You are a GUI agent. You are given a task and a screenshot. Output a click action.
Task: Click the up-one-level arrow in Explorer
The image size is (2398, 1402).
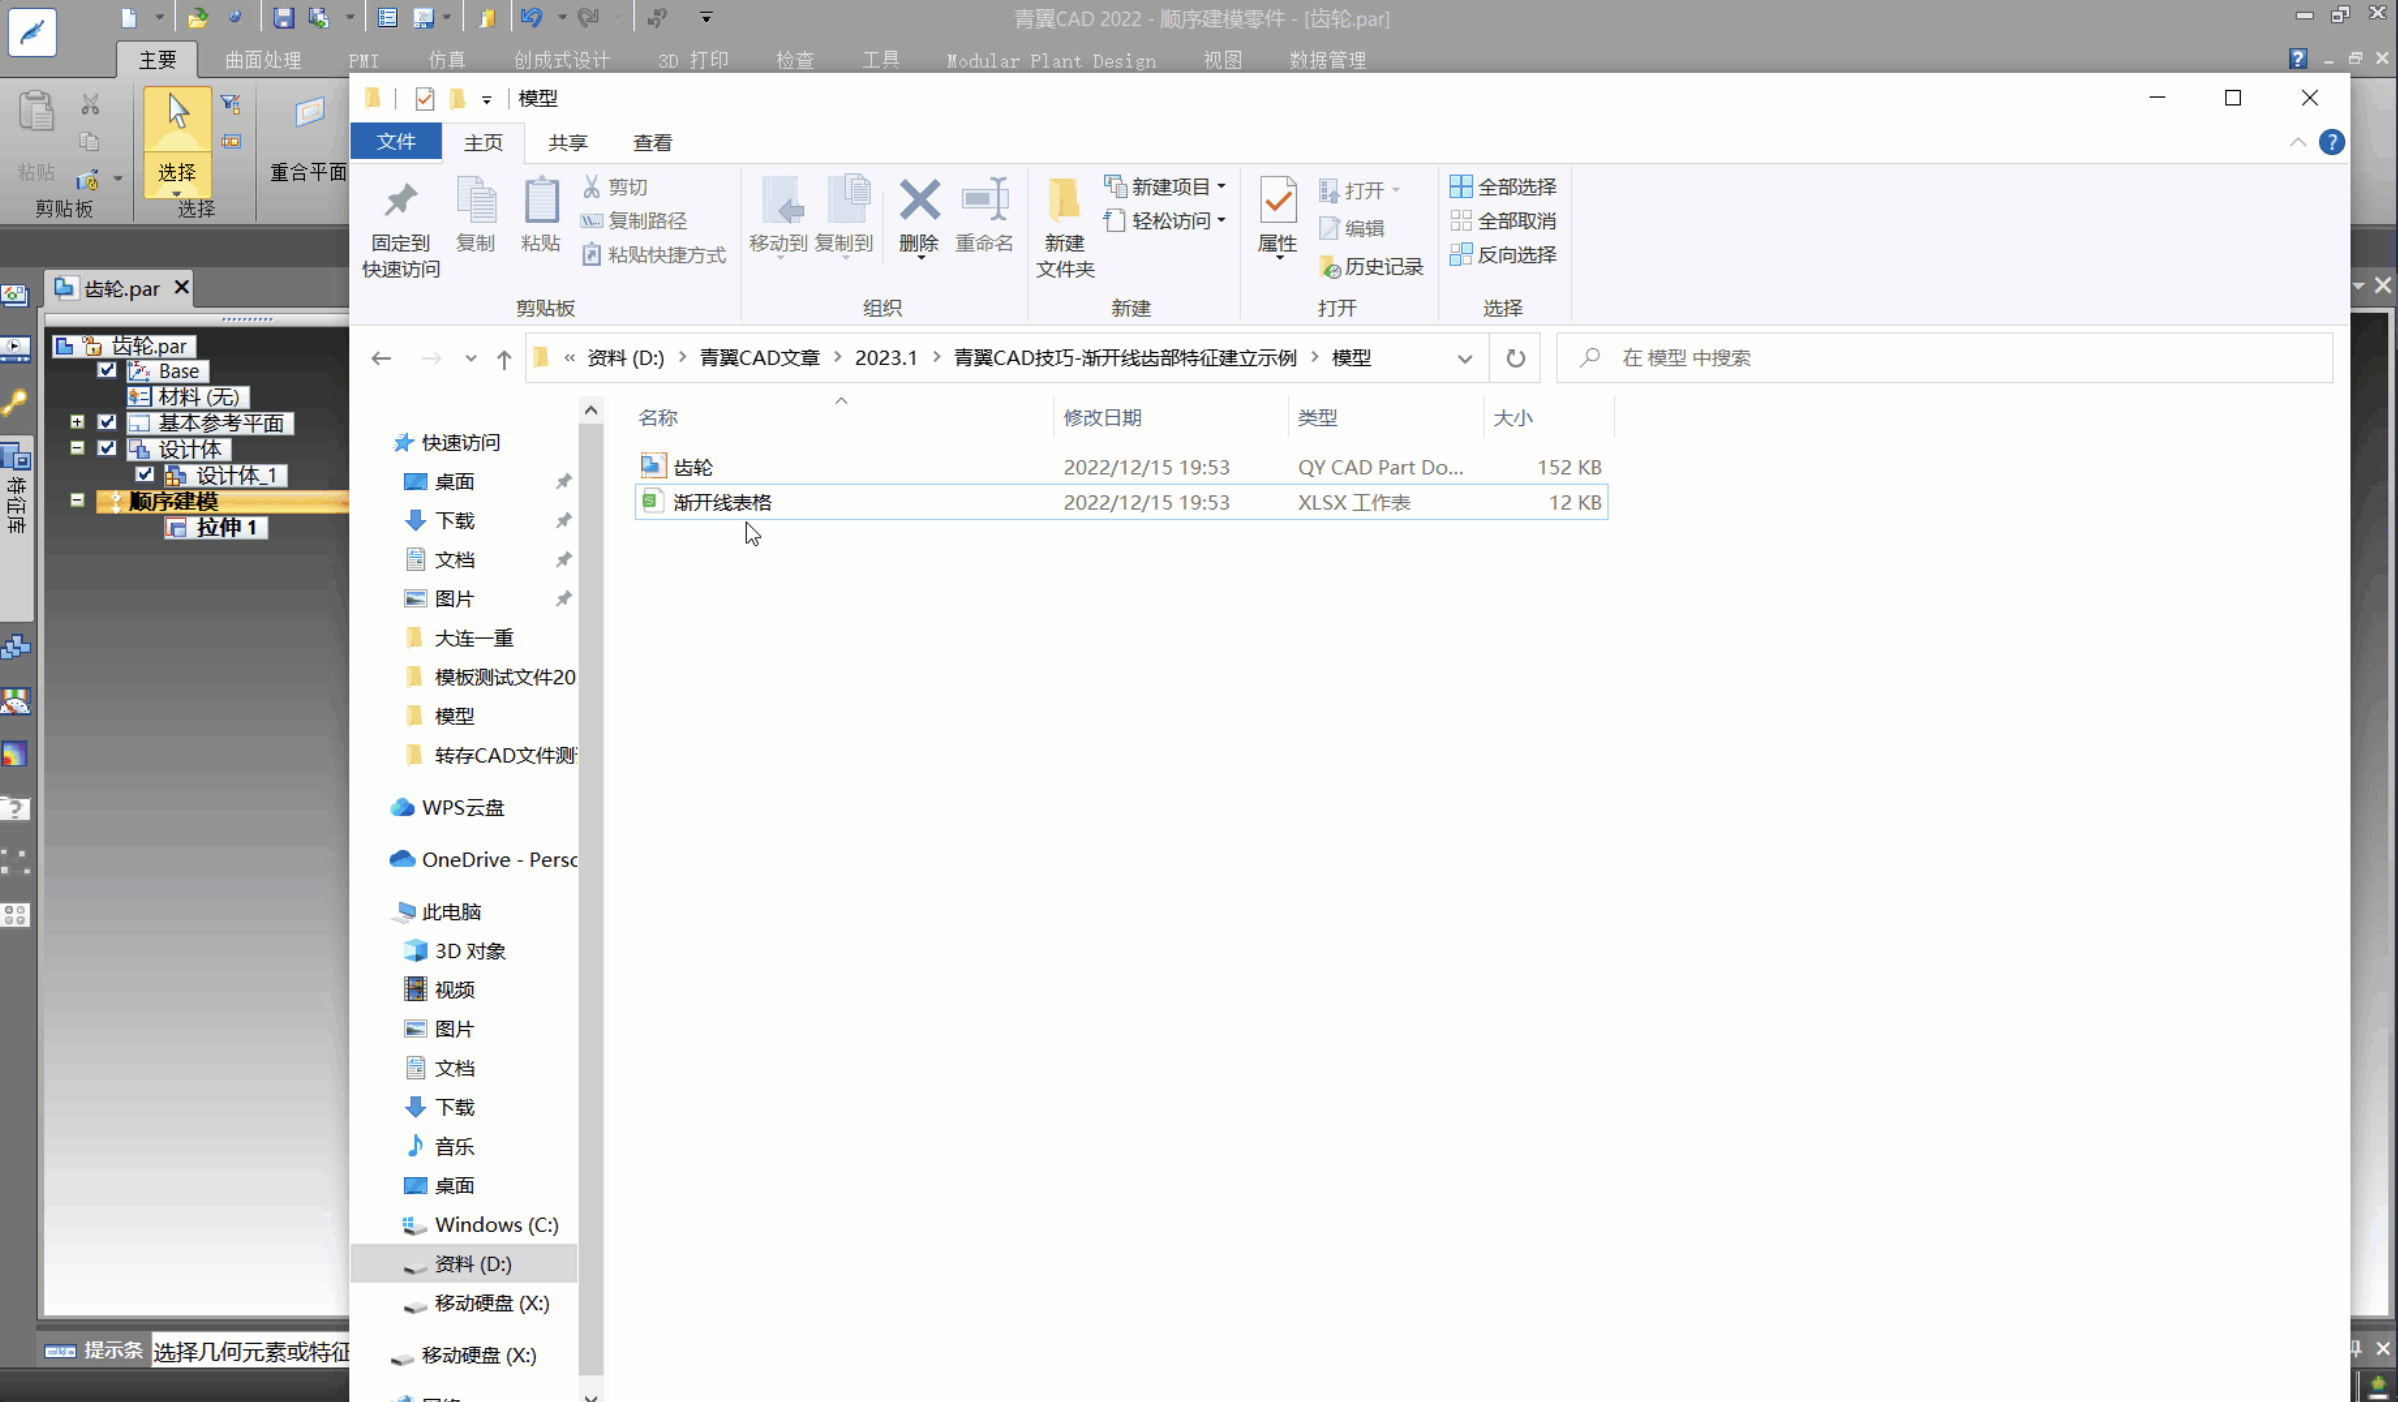coord(504,358)
